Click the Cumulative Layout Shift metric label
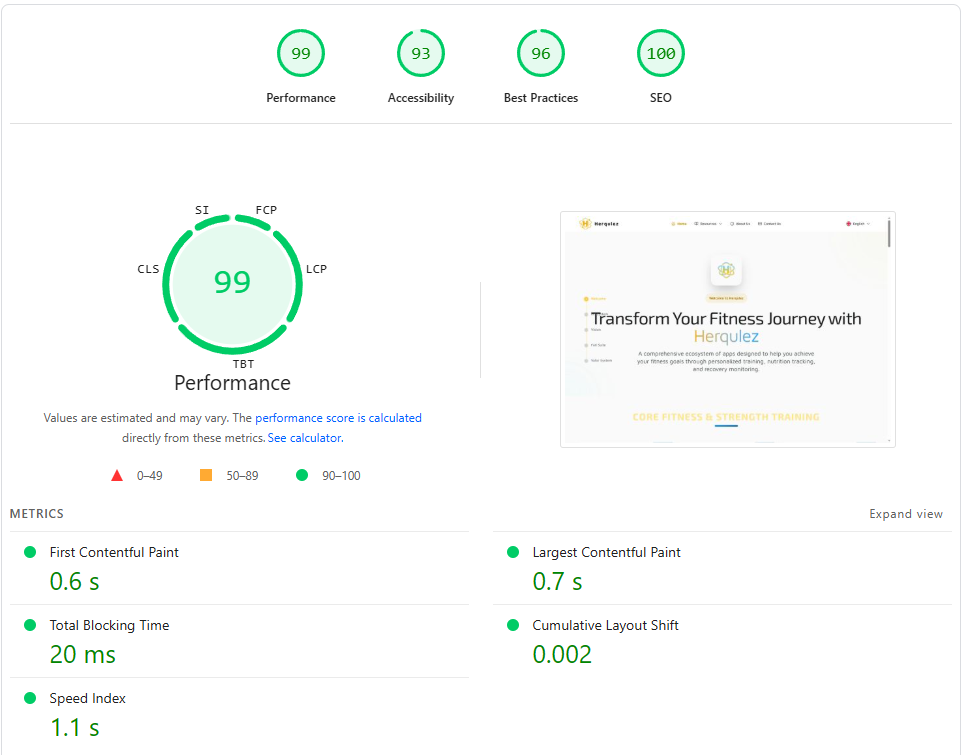 (605, 625)
